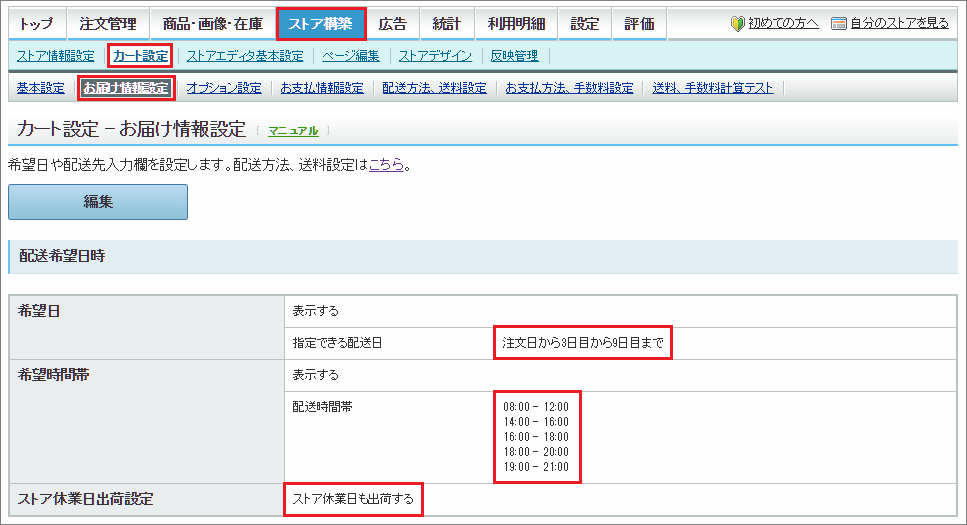Select ストアエディタ基本設定 in the submenu
This screenshot has height=525, width=967.
[244, 56]
